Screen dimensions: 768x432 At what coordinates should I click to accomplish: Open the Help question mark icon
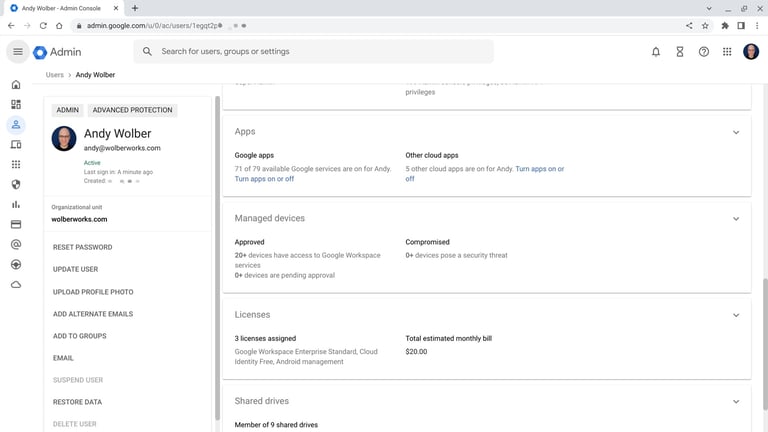pos(704,52)
